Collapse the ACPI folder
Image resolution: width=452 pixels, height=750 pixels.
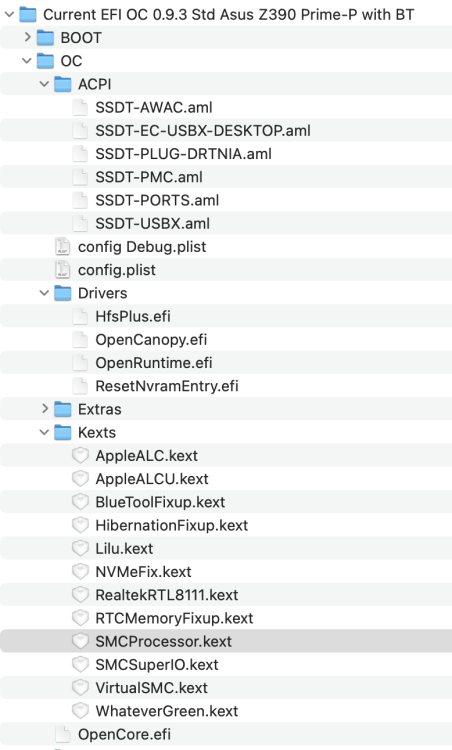point(44,84)
